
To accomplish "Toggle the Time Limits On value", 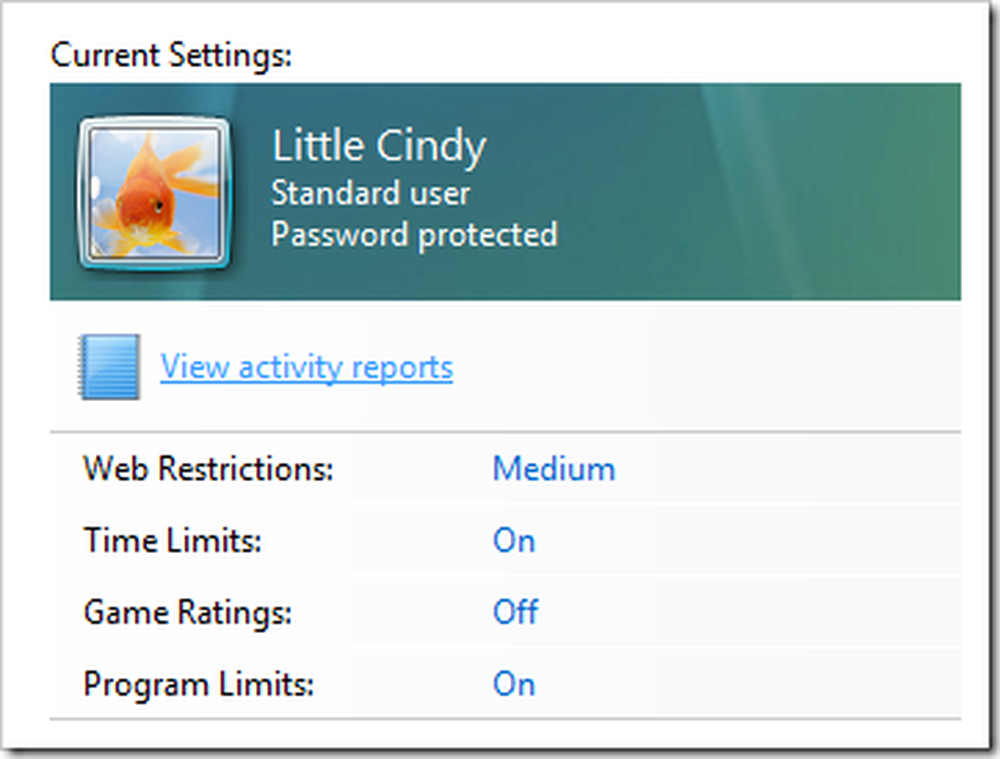I will pos(514,541).
